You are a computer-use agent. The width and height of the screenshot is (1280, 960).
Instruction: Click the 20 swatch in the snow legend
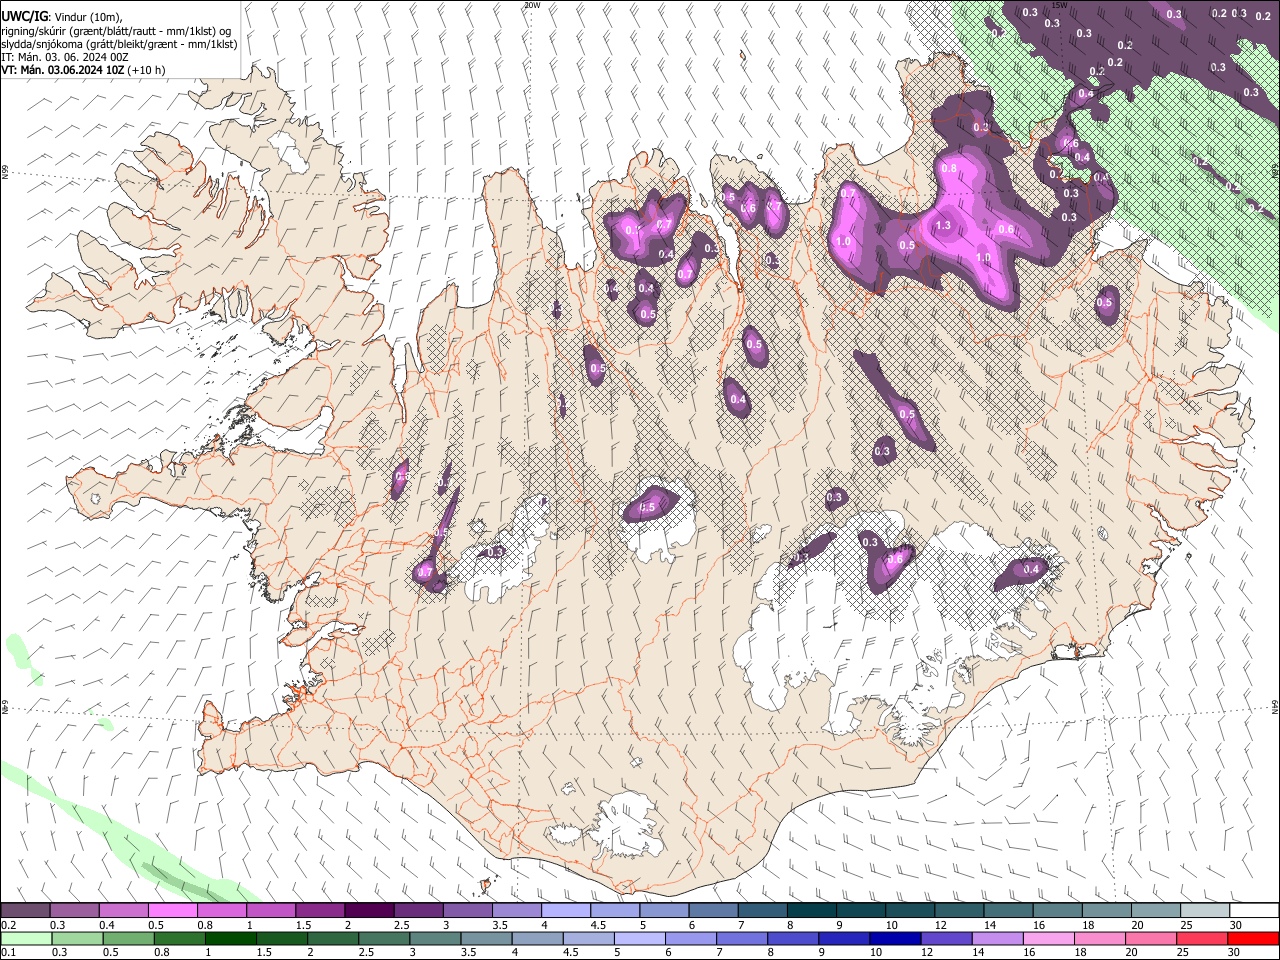pos(1155,910)
